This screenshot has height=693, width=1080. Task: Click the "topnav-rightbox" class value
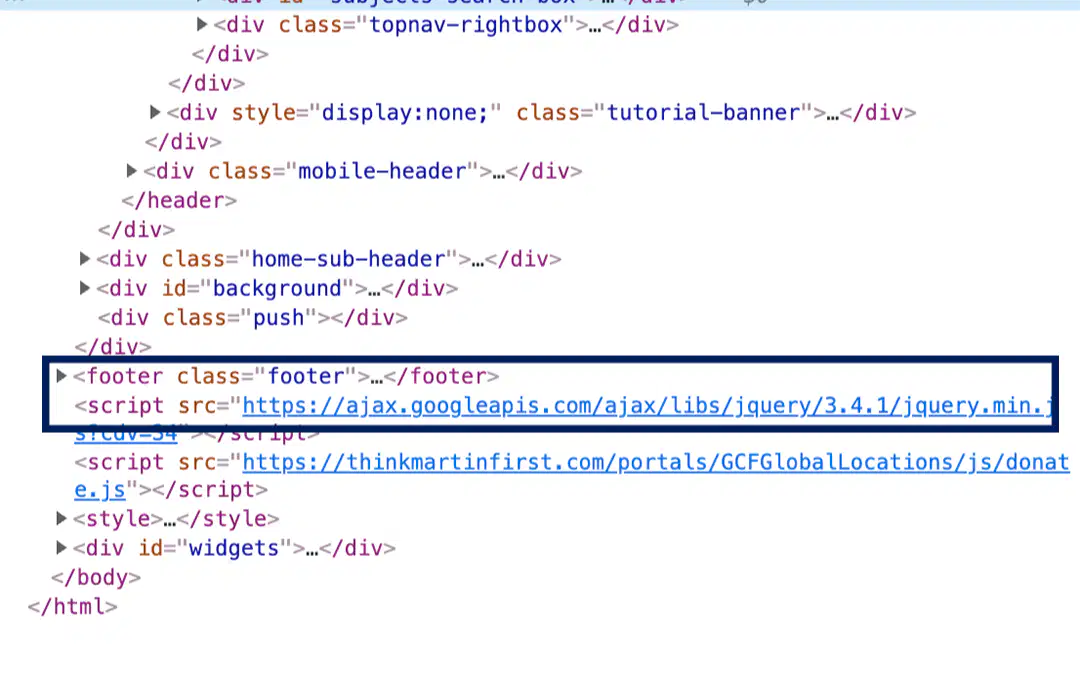(x=466, y=25)
